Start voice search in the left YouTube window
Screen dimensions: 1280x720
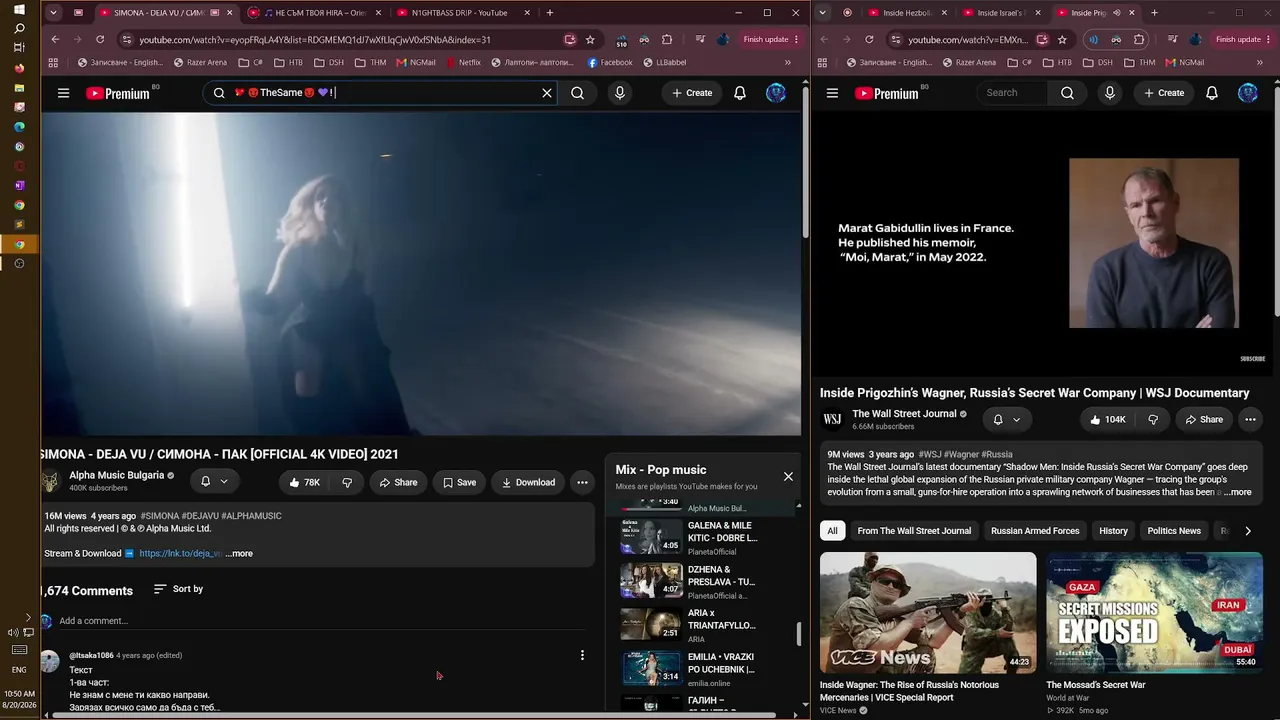620,93
